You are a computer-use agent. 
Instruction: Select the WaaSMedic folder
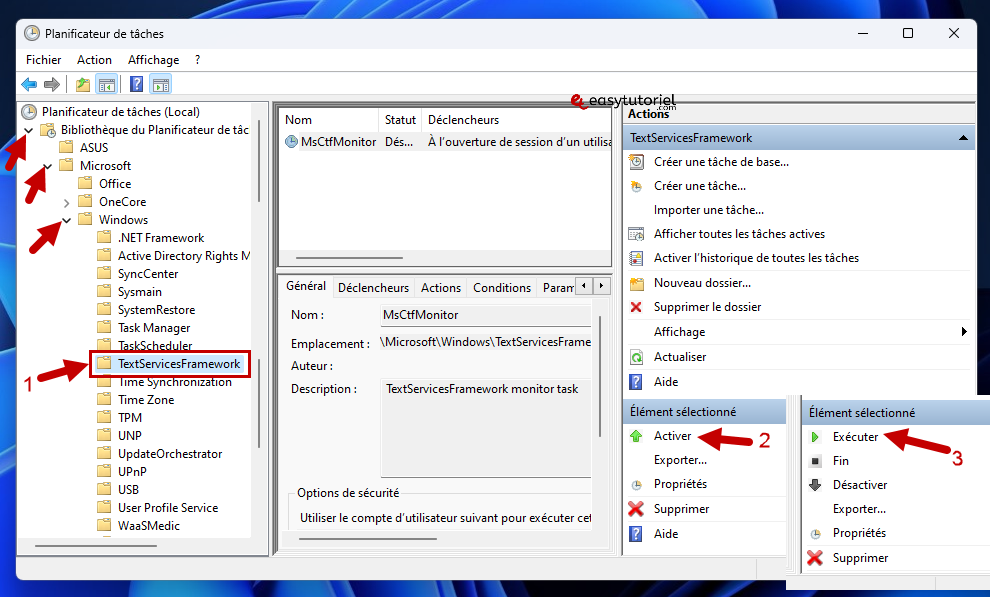pyautogui.click(x=149, y=526)
